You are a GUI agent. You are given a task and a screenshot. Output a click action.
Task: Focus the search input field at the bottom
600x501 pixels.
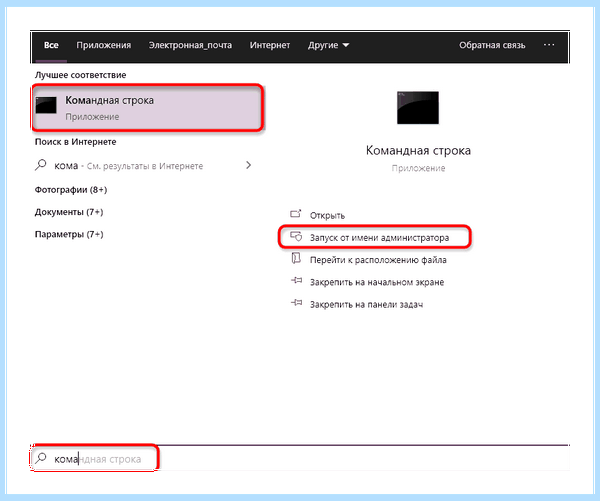click(x=300, y=459)
